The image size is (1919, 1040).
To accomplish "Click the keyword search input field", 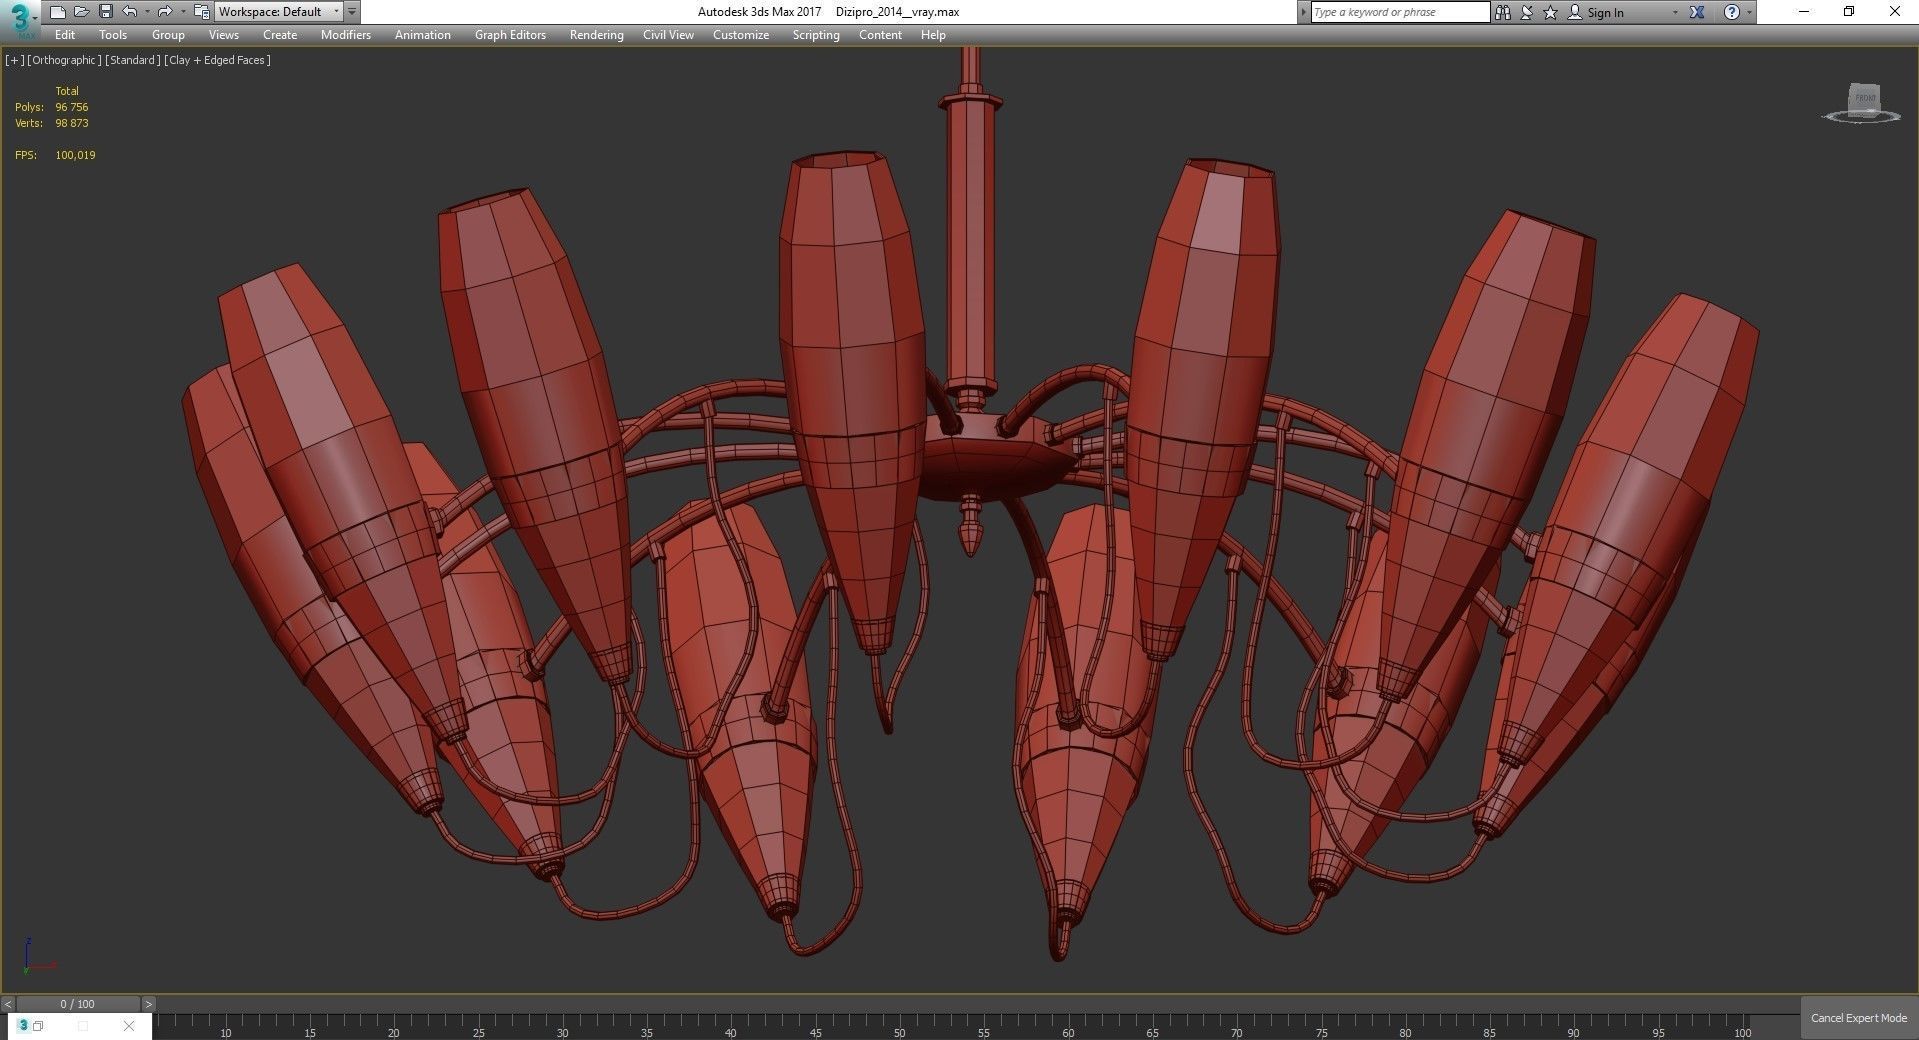I will pyautogui.click(x=1400, y=12).
